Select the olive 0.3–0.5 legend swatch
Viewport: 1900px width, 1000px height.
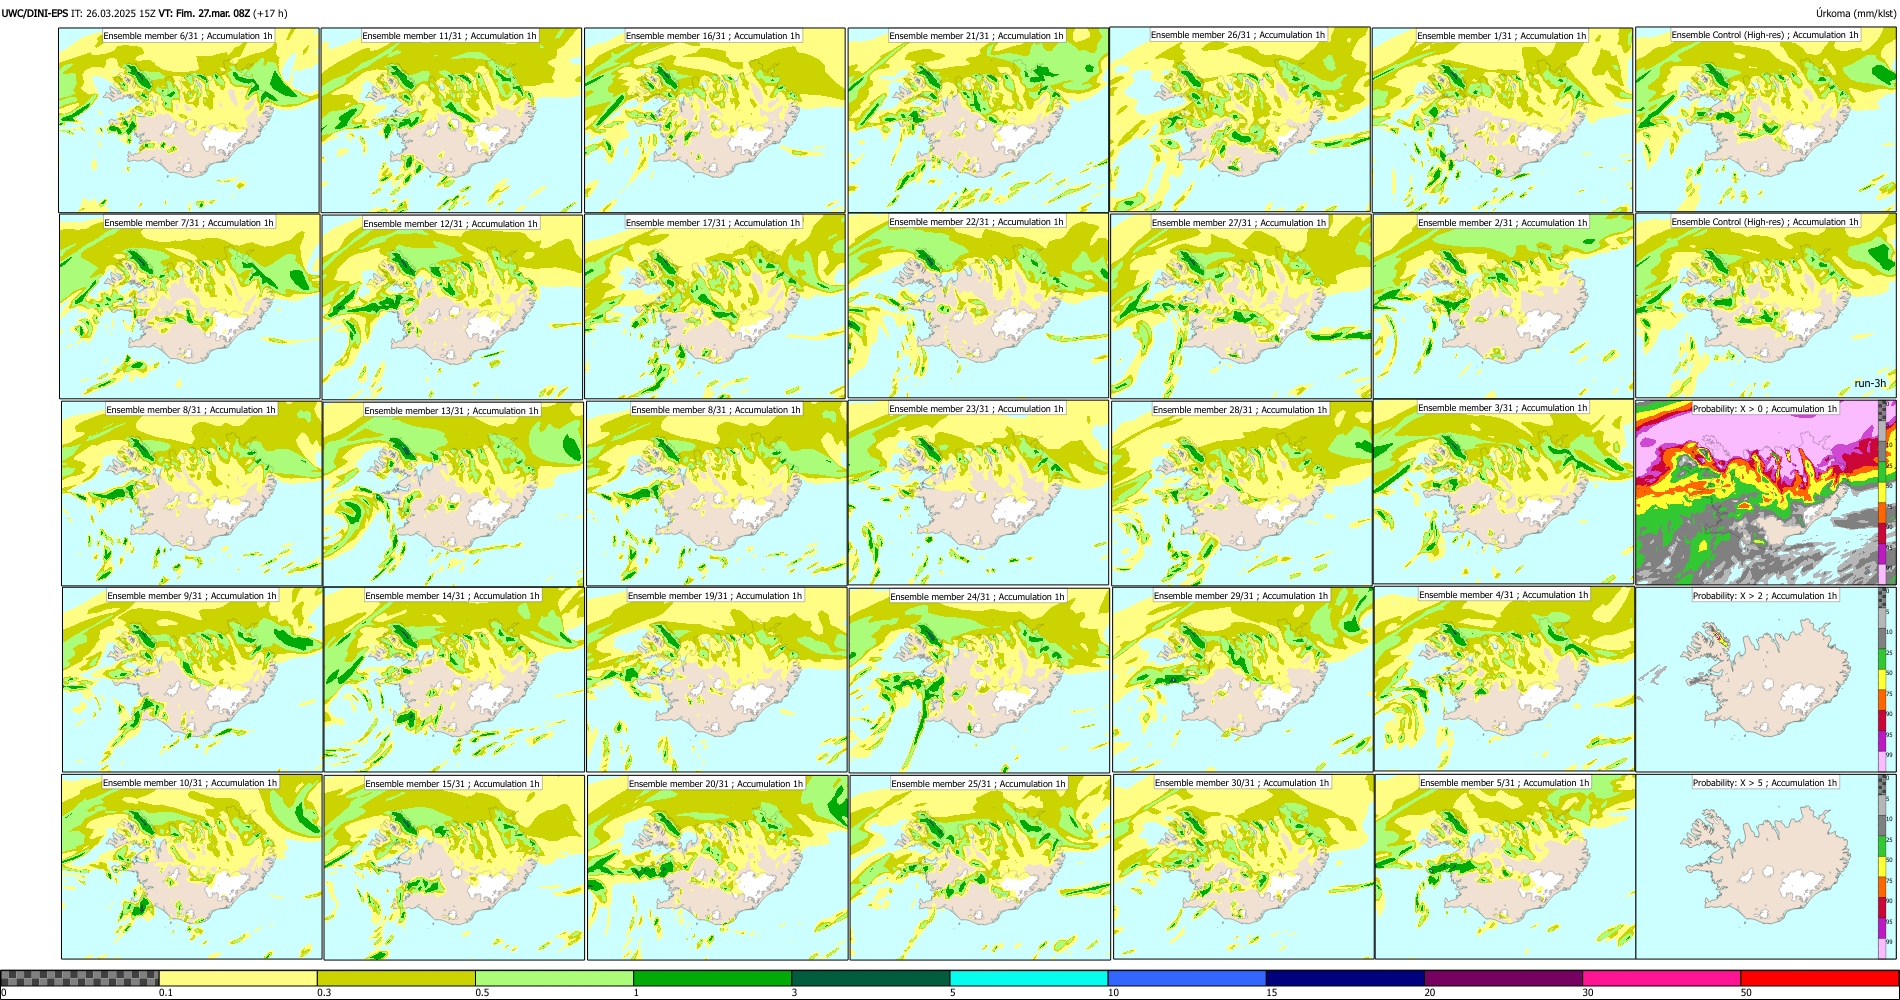coord(396,978)
